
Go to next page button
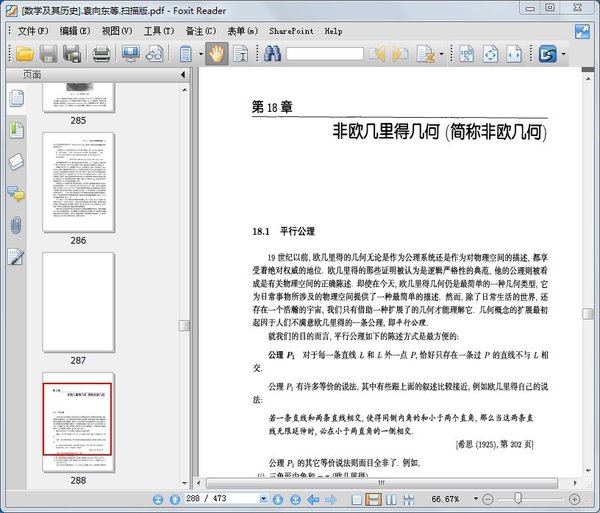tap(278, 499)
